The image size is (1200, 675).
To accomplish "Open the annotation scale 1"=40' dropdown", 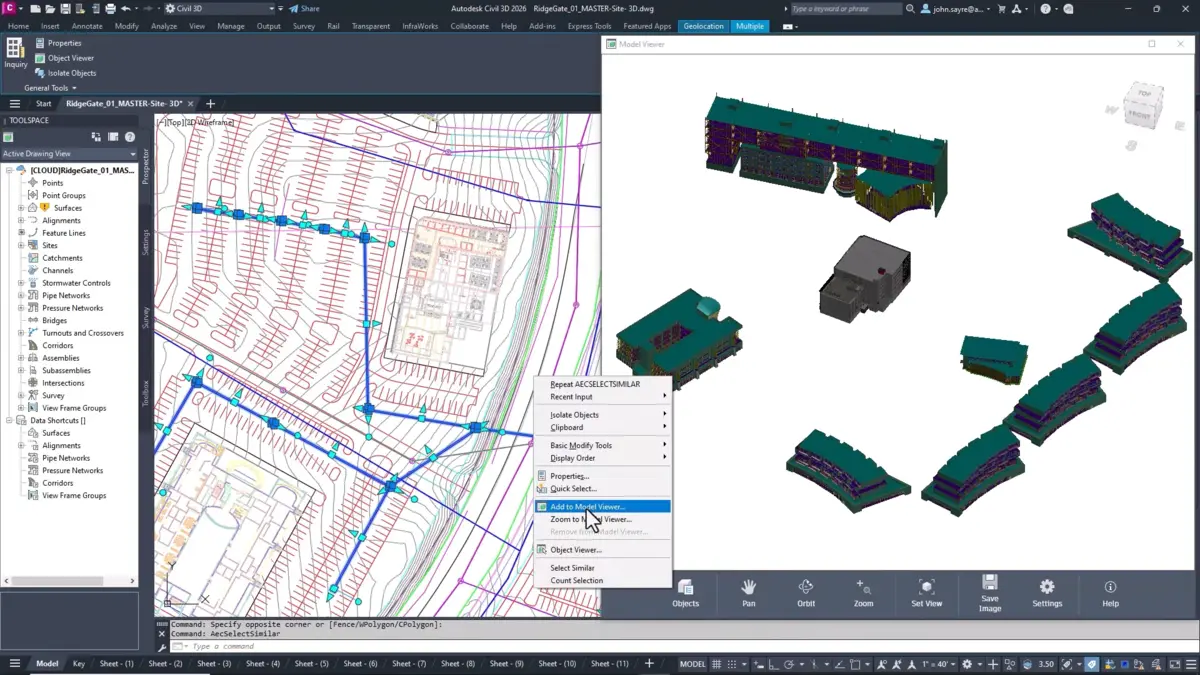I will [x=939, y=664].
